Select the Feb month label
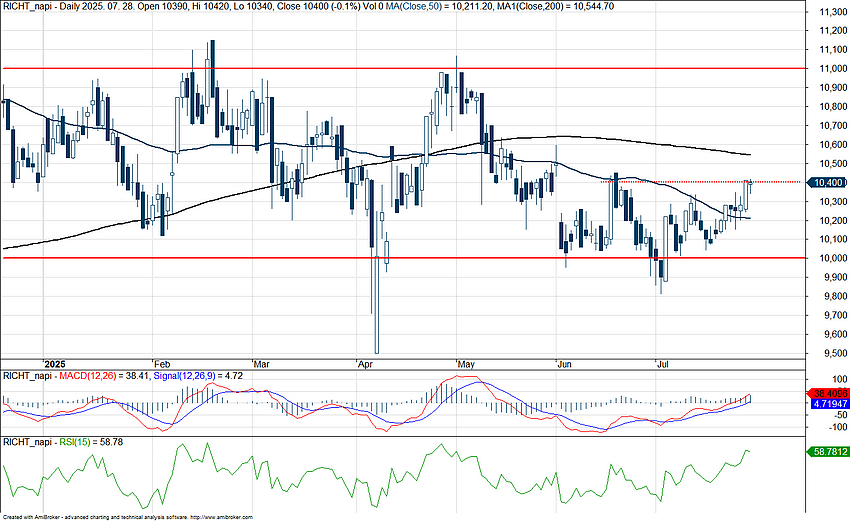The image size is (850, 521). 163,364
